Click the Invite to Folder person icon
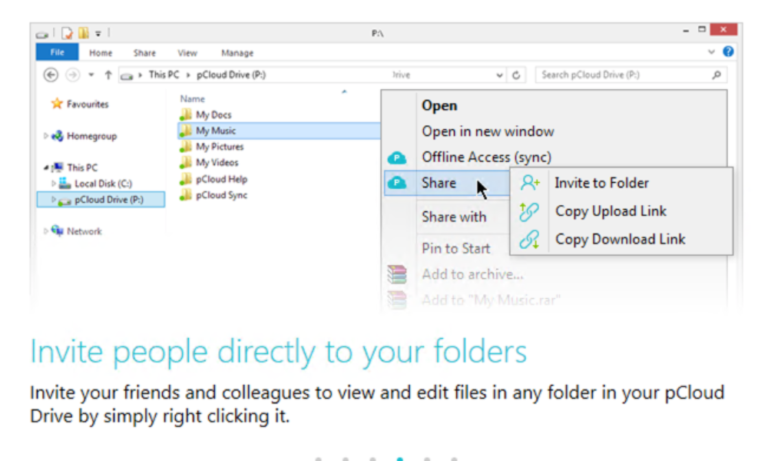The image size is (768, 461). 529,183
